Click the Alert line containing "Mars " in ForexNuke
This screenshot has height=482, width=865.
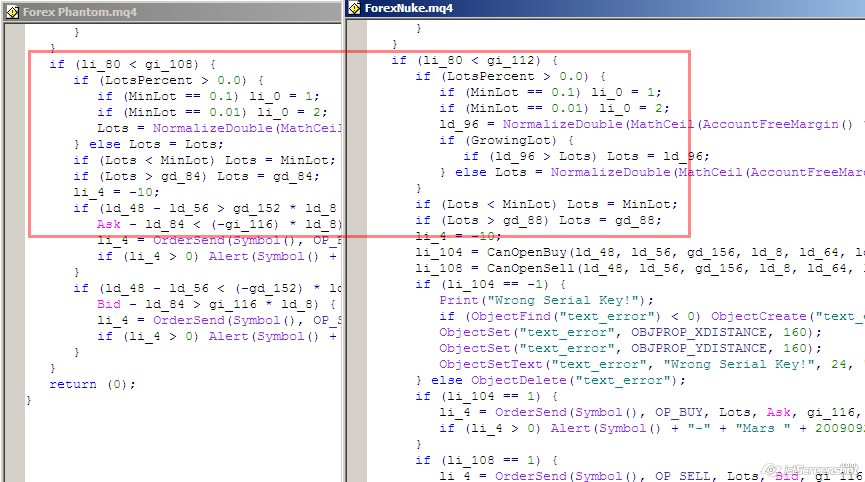tap(652, 428)
